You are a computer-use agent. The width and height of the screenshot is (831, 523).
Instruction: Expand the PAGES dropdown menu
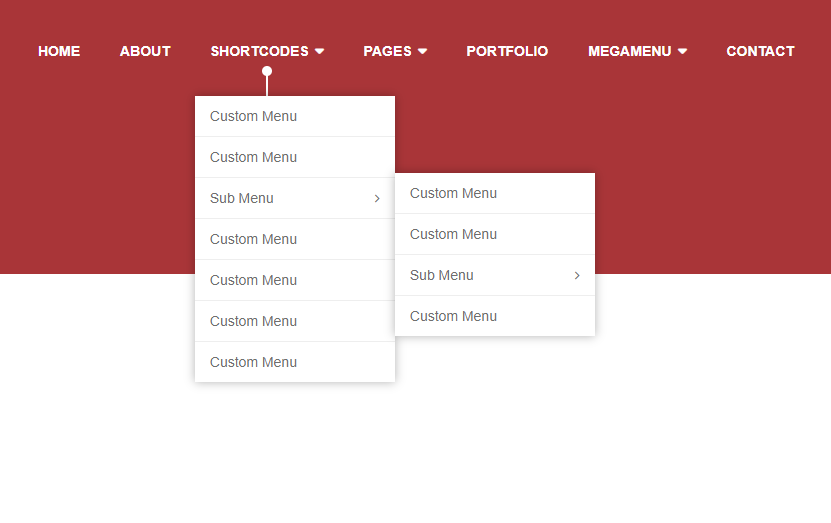[x=395, y=51]
